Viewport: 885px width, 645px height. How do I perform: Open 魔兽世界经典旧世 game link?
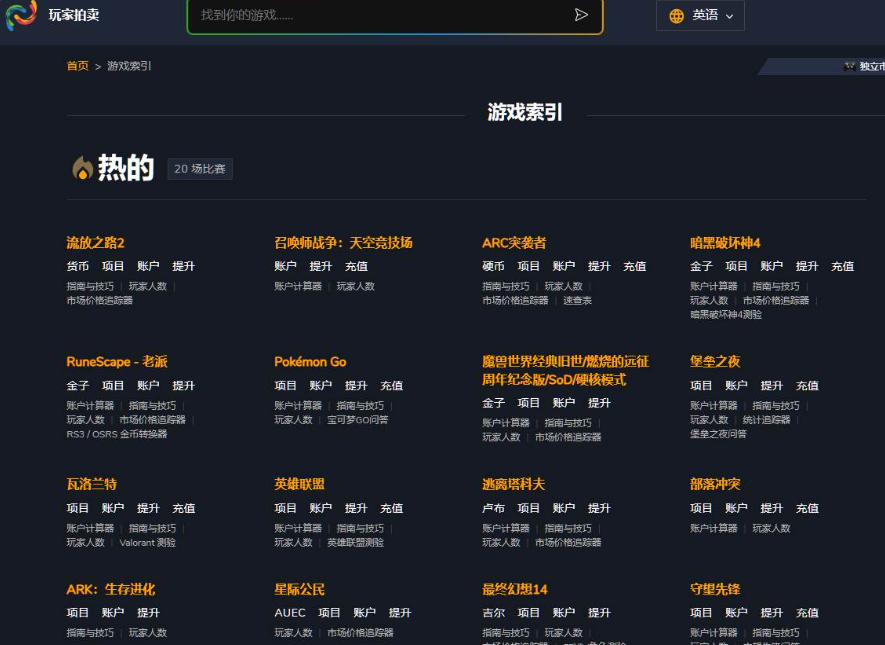click(565, 370)
